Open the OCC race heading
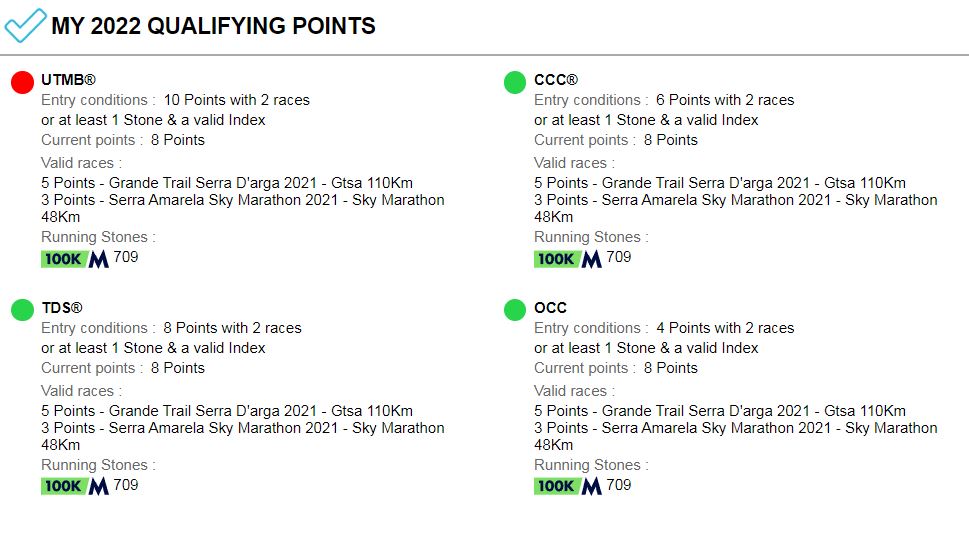 pos(551,308)
